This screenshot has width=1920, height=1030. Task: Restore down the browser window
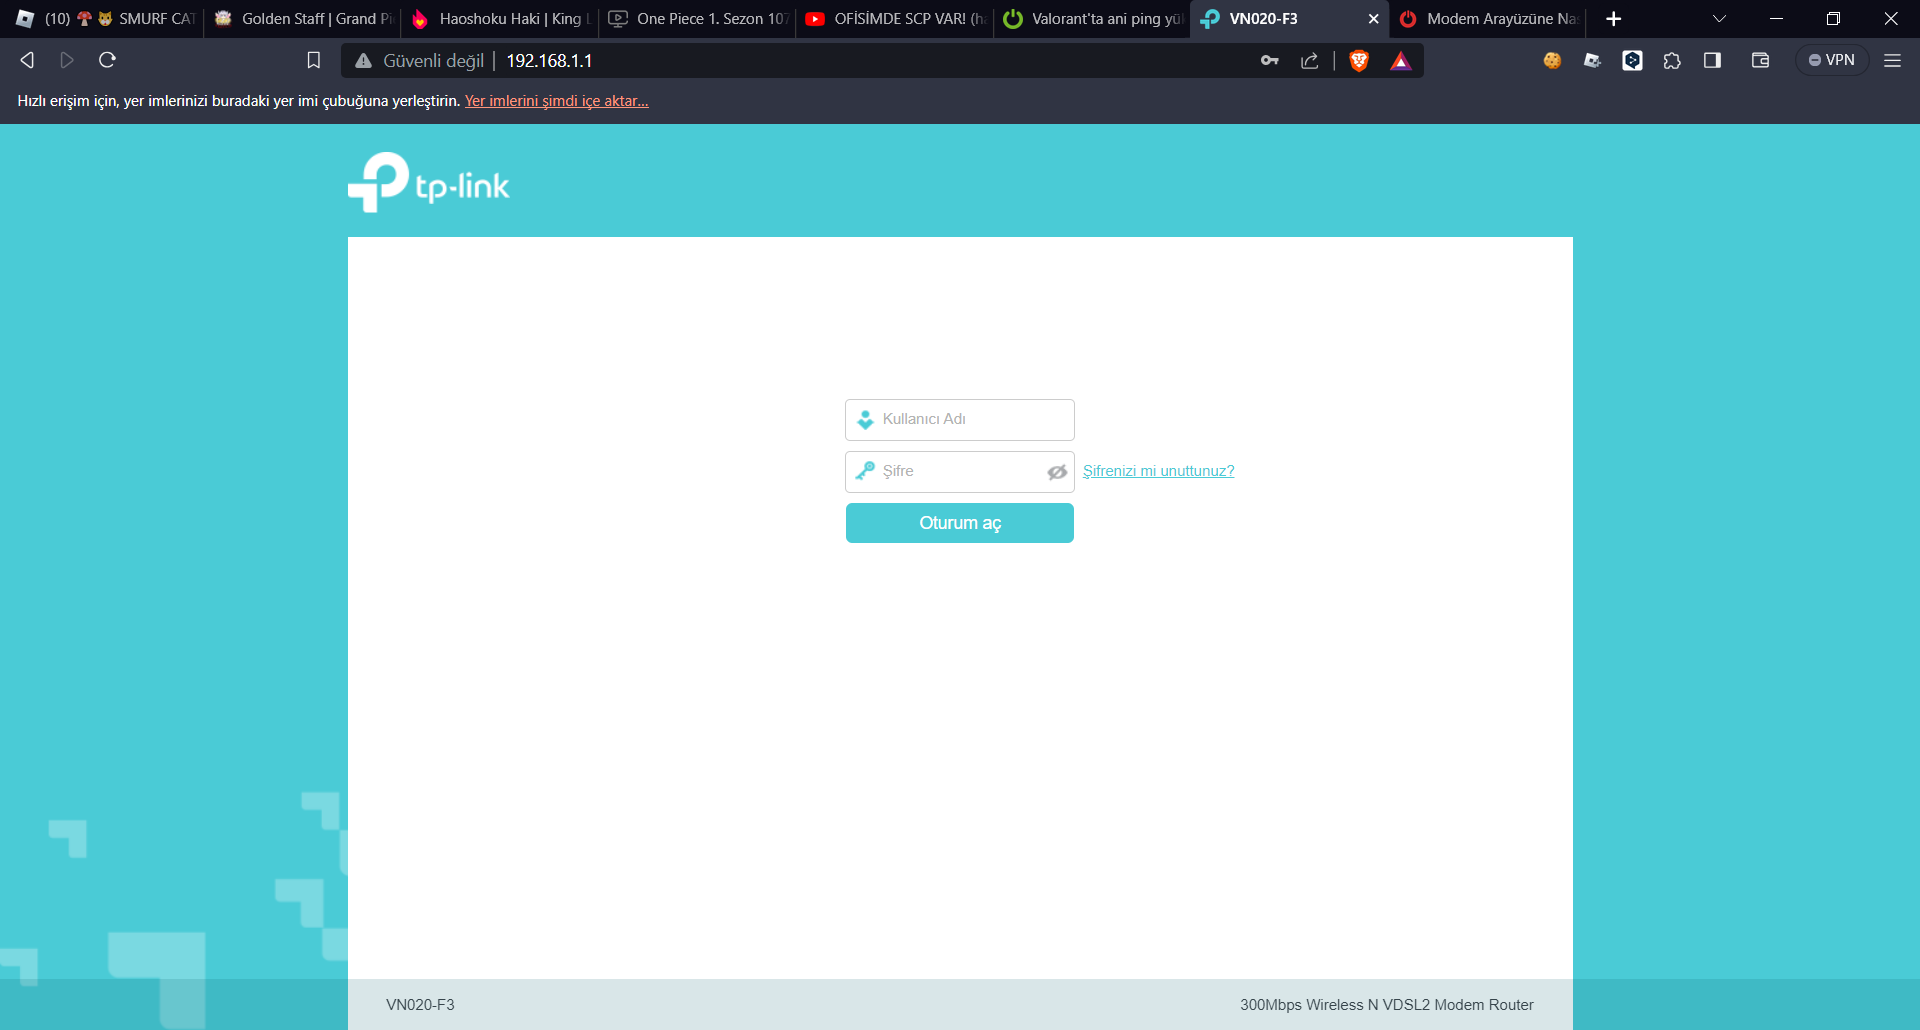click(1833, 19)
